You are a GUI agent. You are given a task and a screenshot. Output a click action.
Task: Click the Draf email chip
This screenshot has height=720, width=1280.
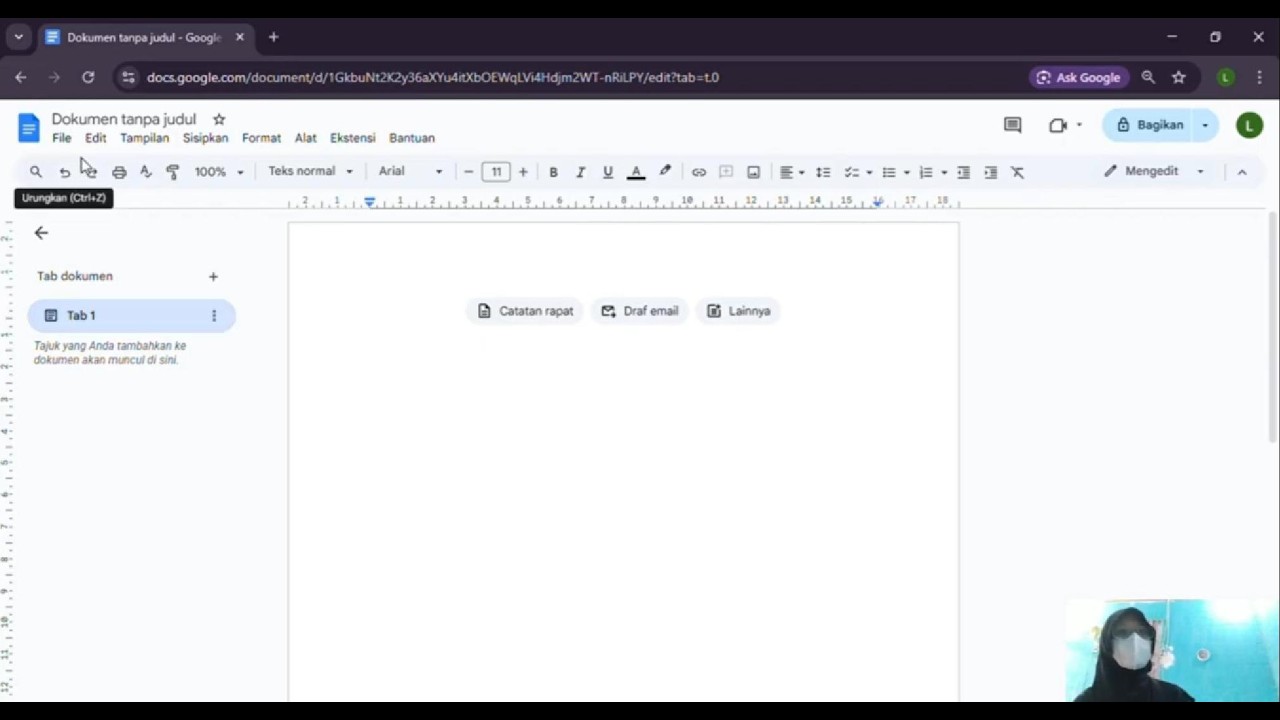click(640, 311)
